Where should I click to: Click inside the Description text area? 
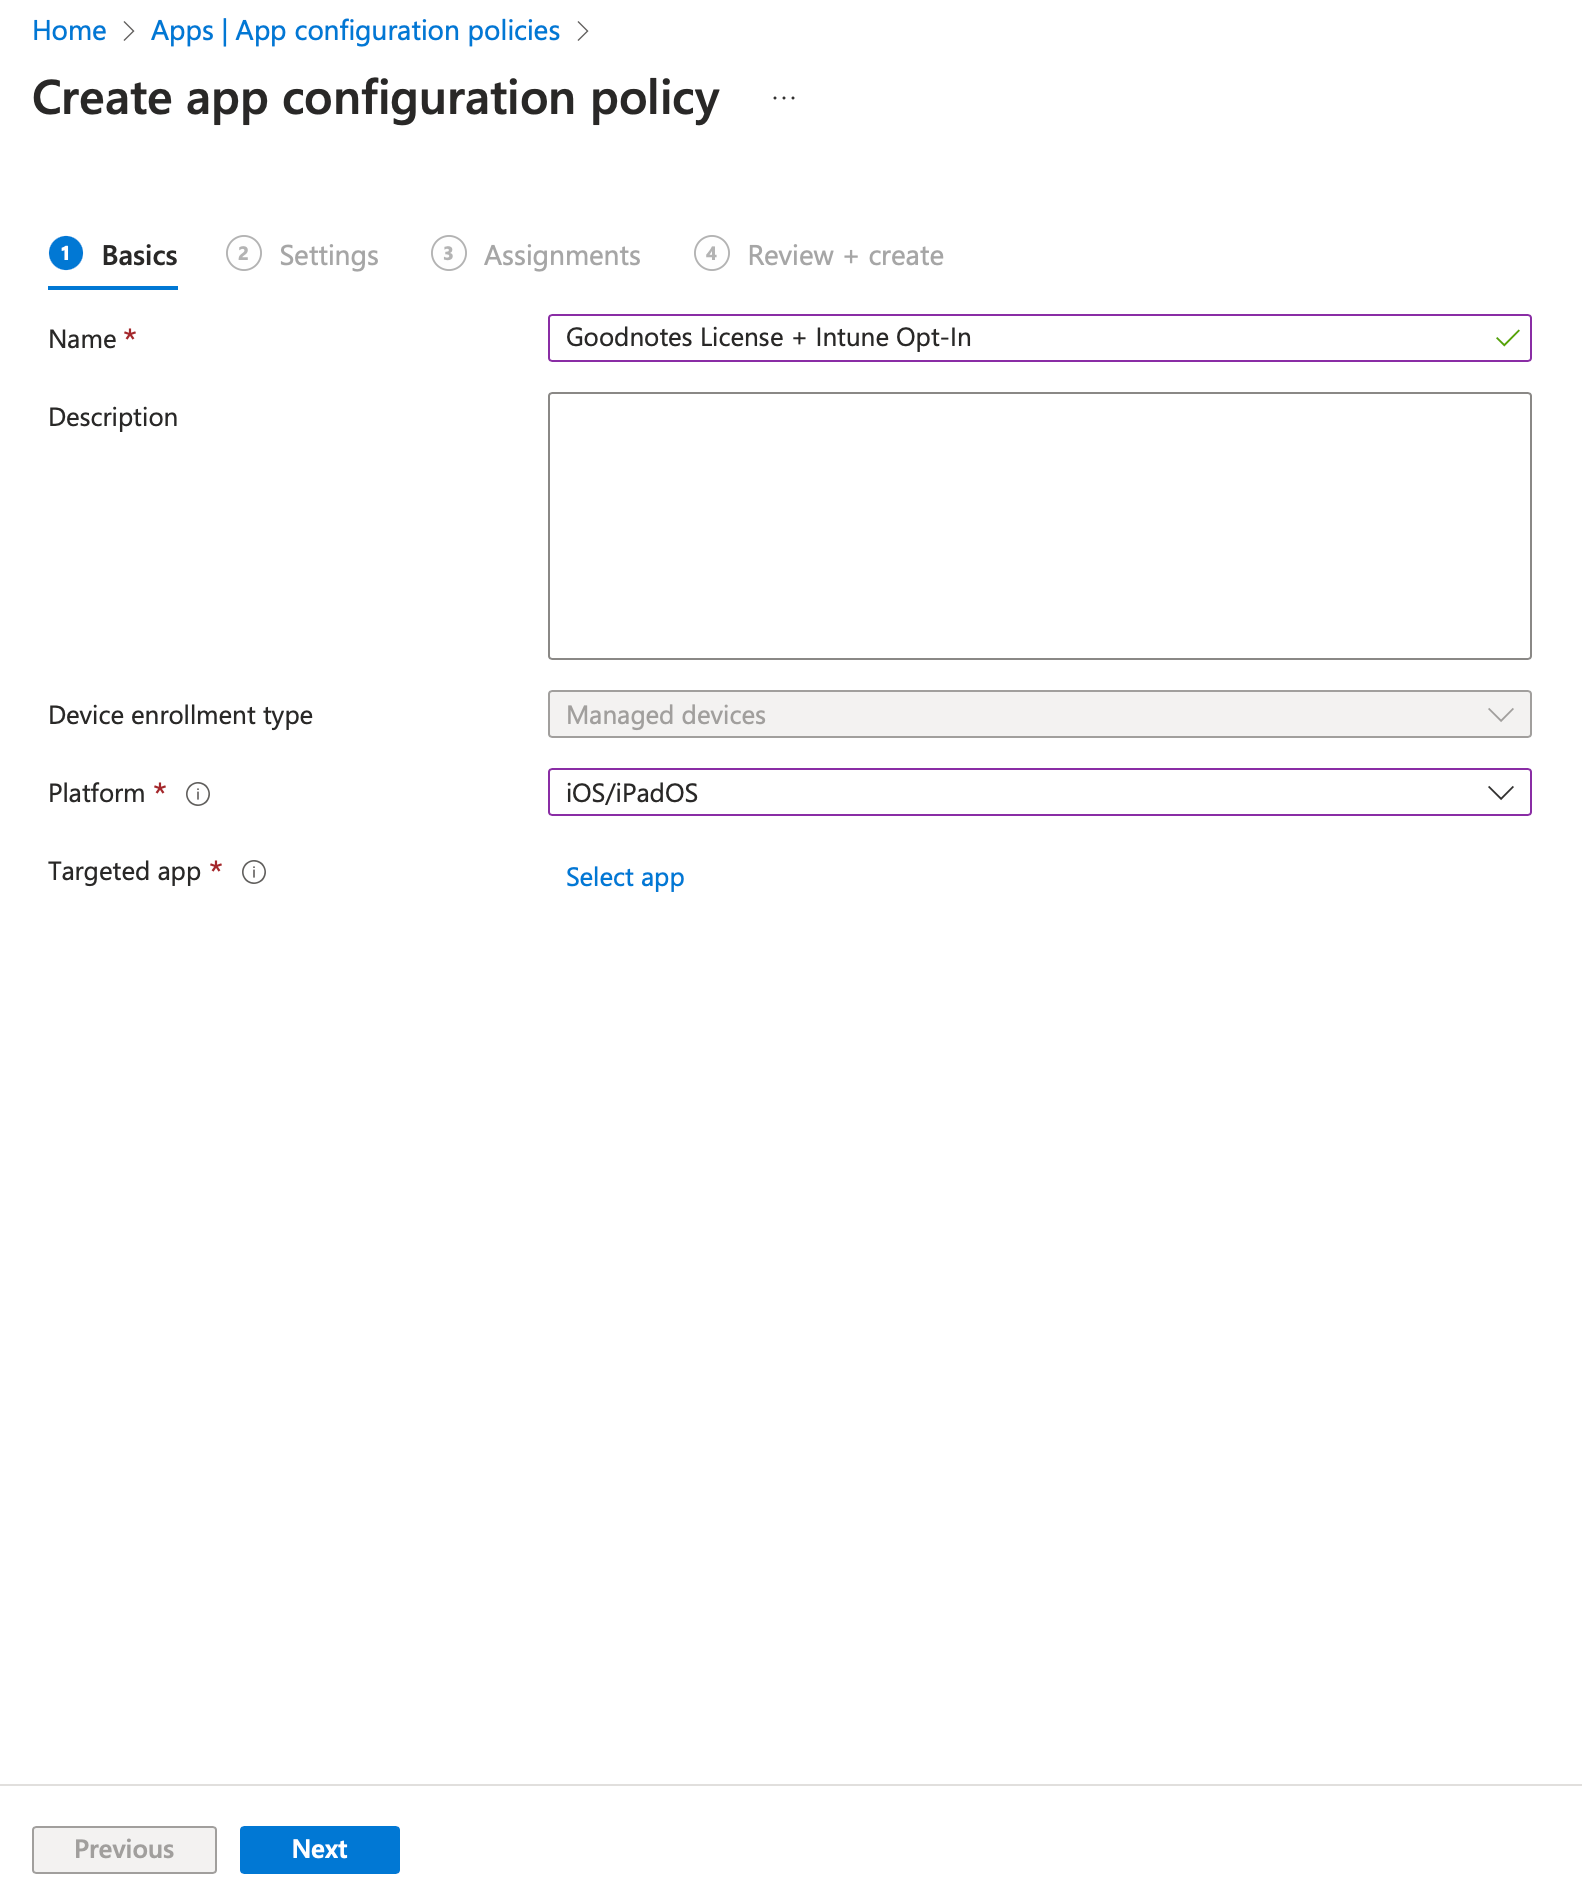1038,526
